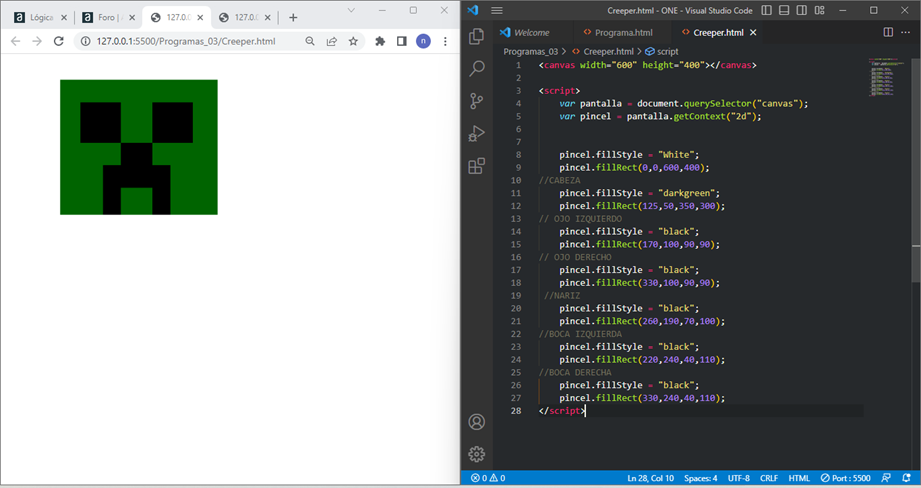The image size is (921, 488).
Task: Open a new browser tab
Action: 293,18
